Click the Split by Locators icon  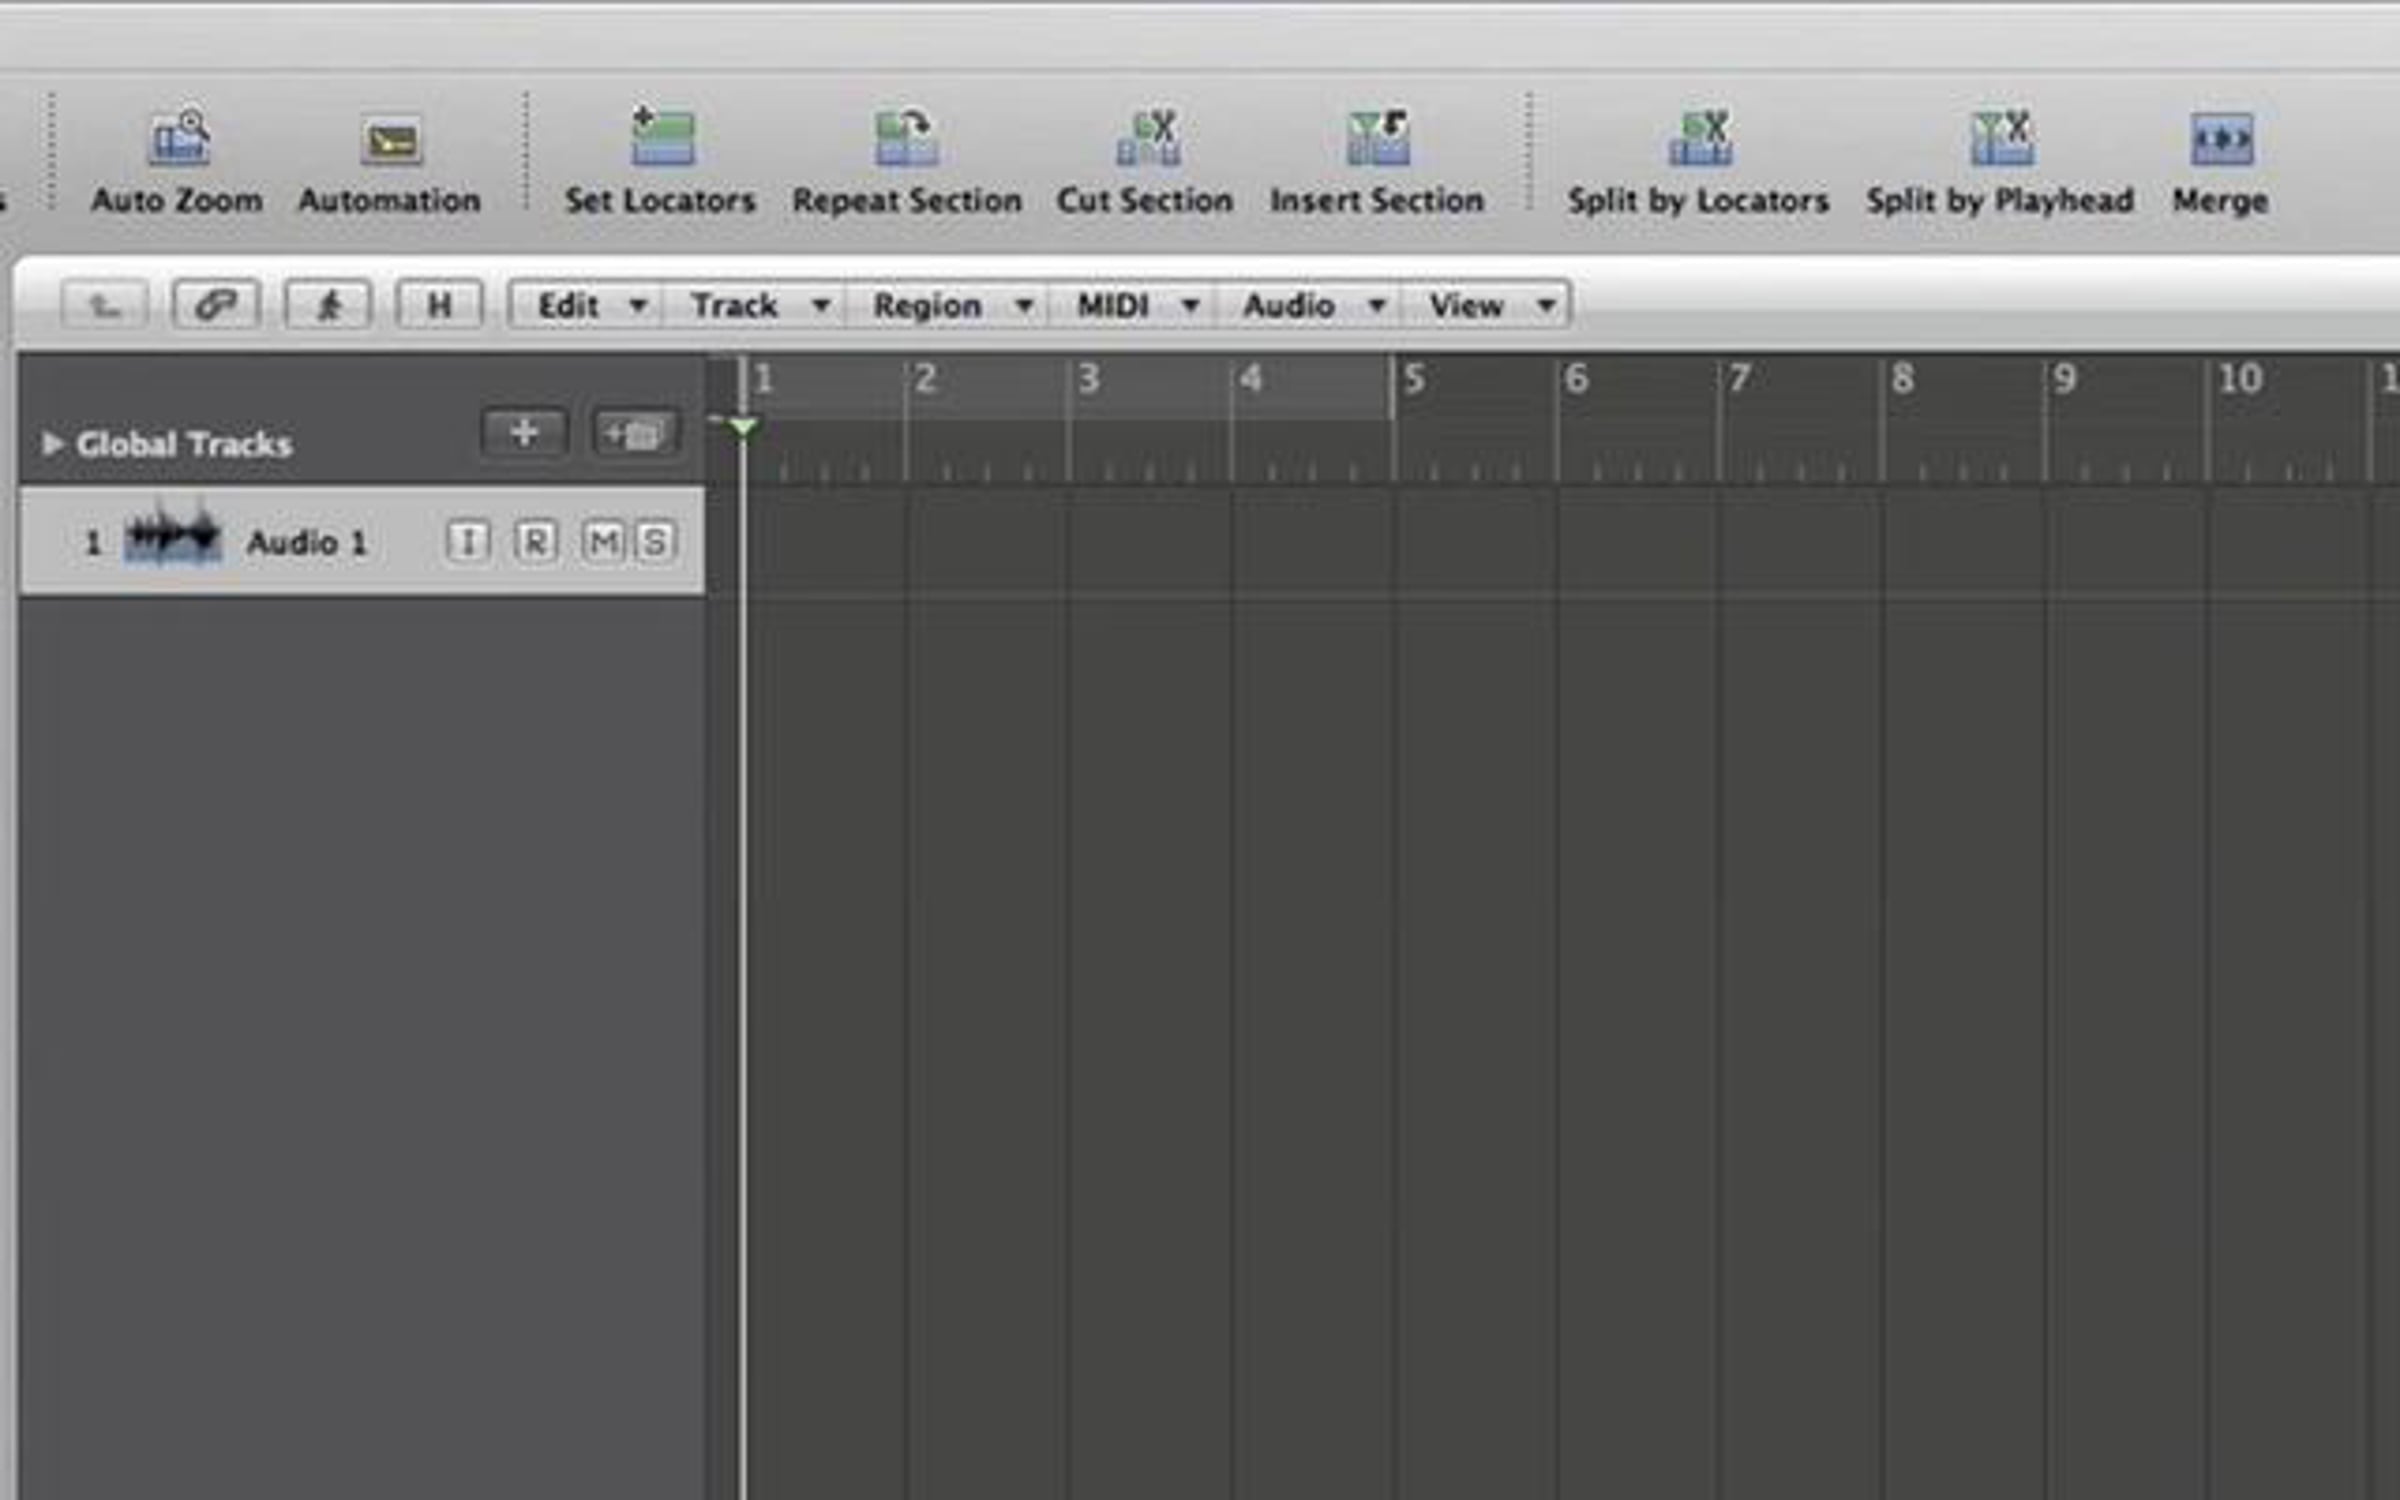tap(1700, 137)
